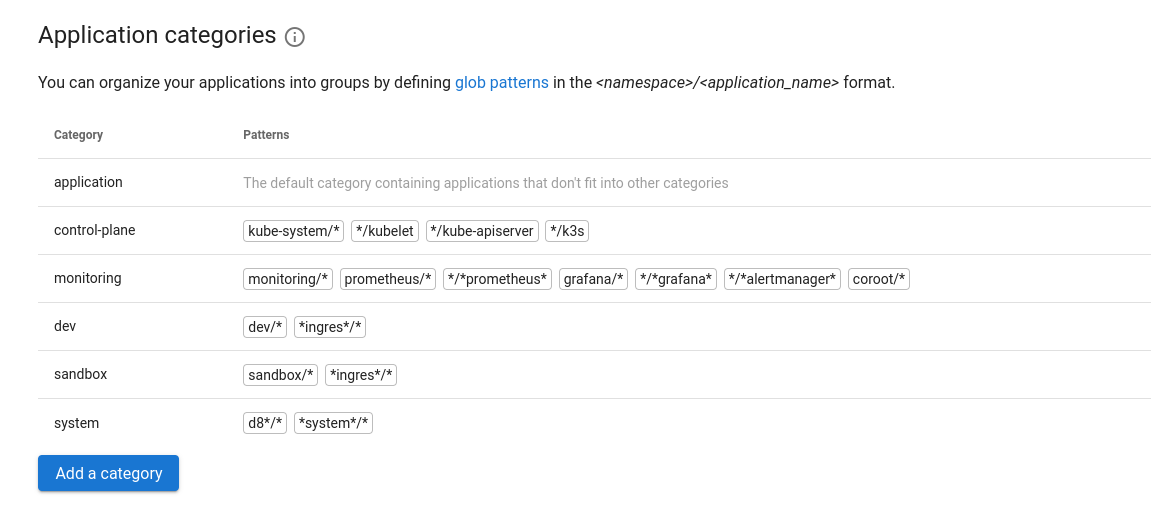Select the */k3s pattern tag
Image resolution: width=1151 pixels, height=529 pixels.
coord(567,231)
